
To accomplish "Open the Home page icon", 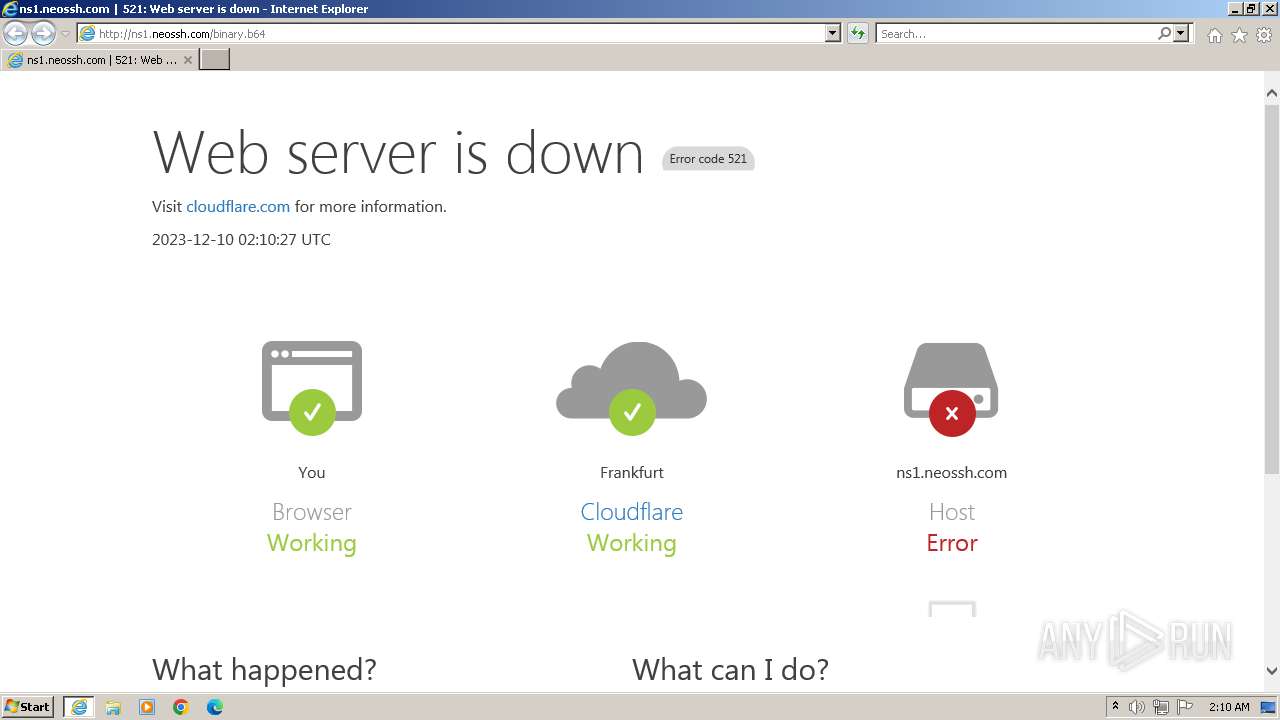I will pyautogui.click(x=1214, y=35).
